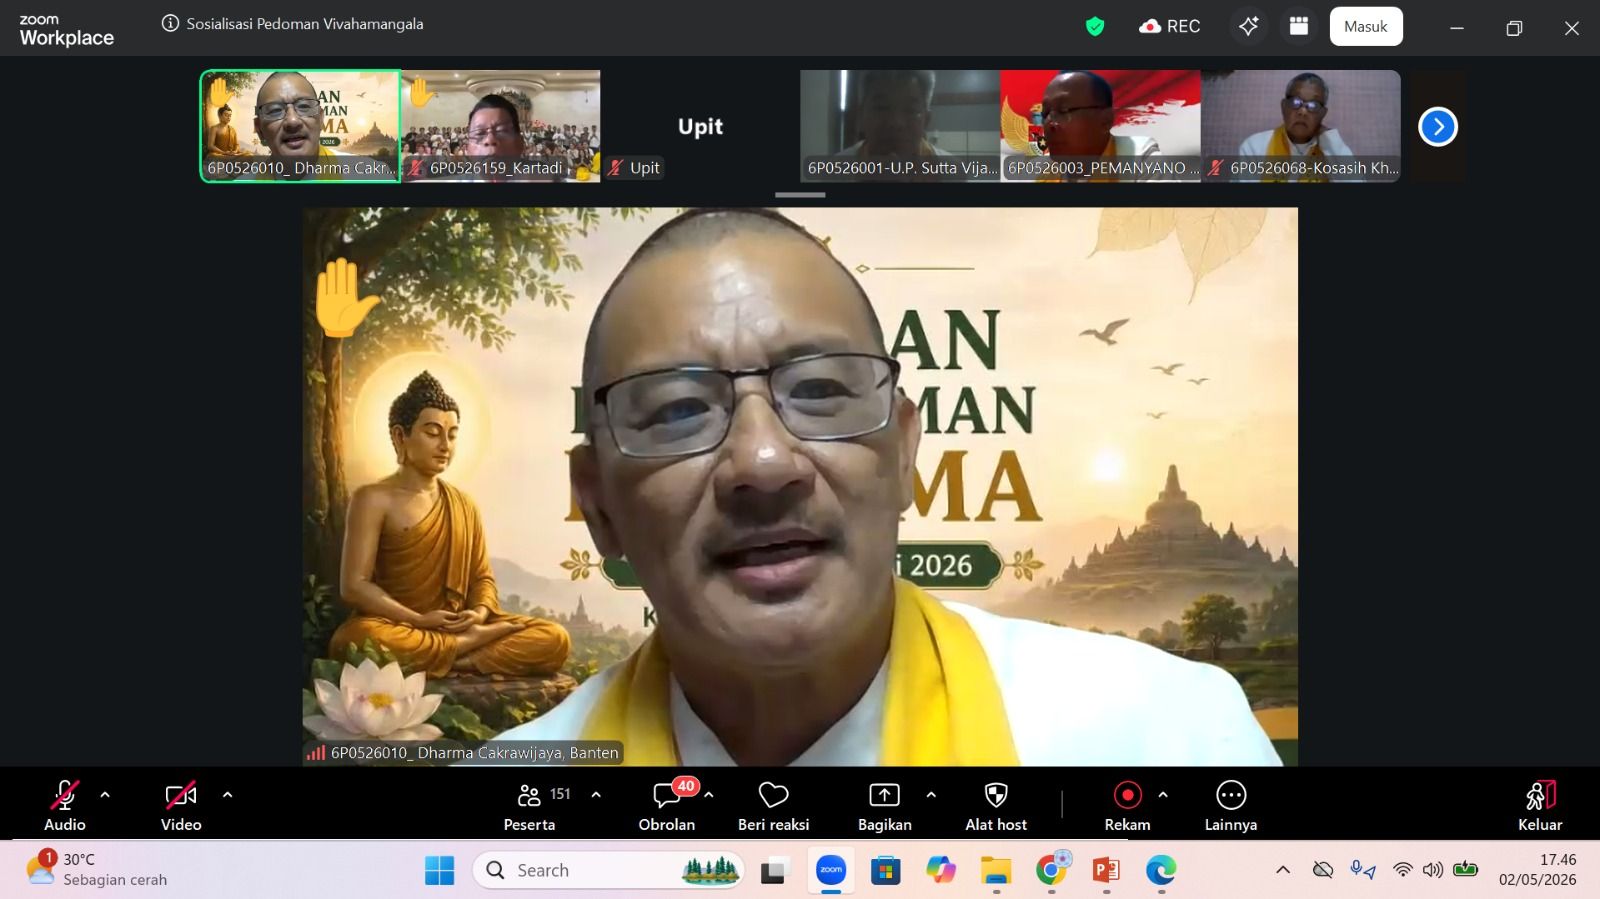Viewport: 1600px width, 899px height.
Task: Open the clock and date 17.46 panel
Action: coord(1538,870)
